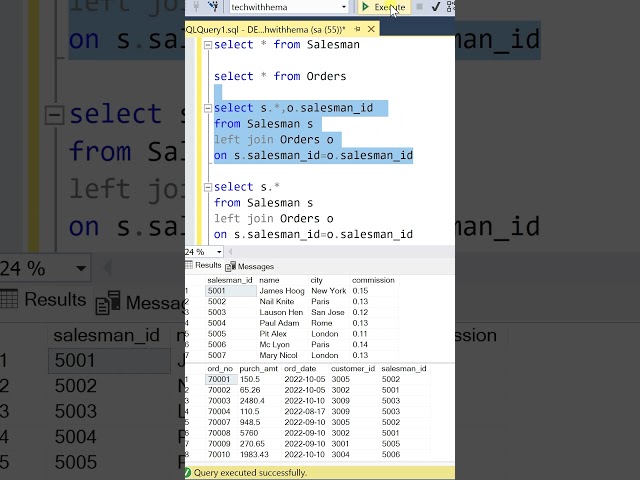
Task: Collapse the 'select s.*' query block
Action: [x=207, y=187]
